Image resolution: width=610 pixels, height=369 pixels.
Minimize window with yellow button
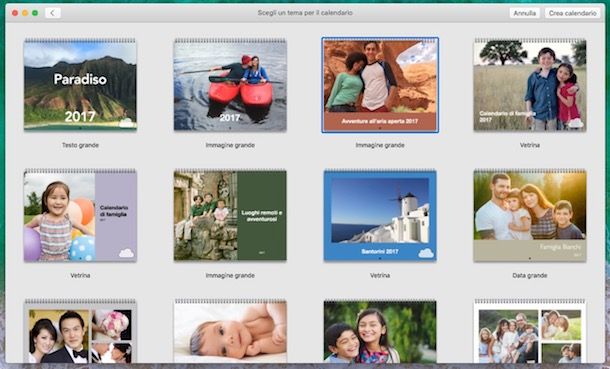pos(25,13)
